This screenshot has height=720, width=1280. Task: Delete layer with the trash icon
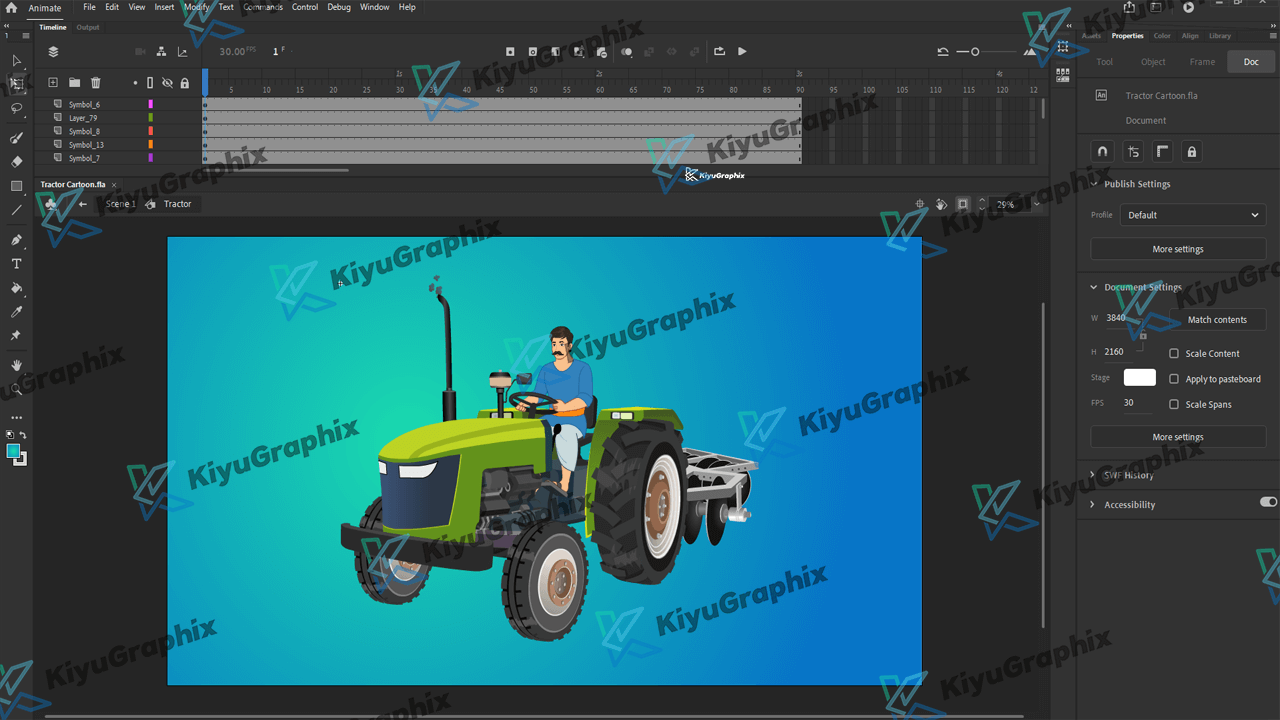point(96,83)
